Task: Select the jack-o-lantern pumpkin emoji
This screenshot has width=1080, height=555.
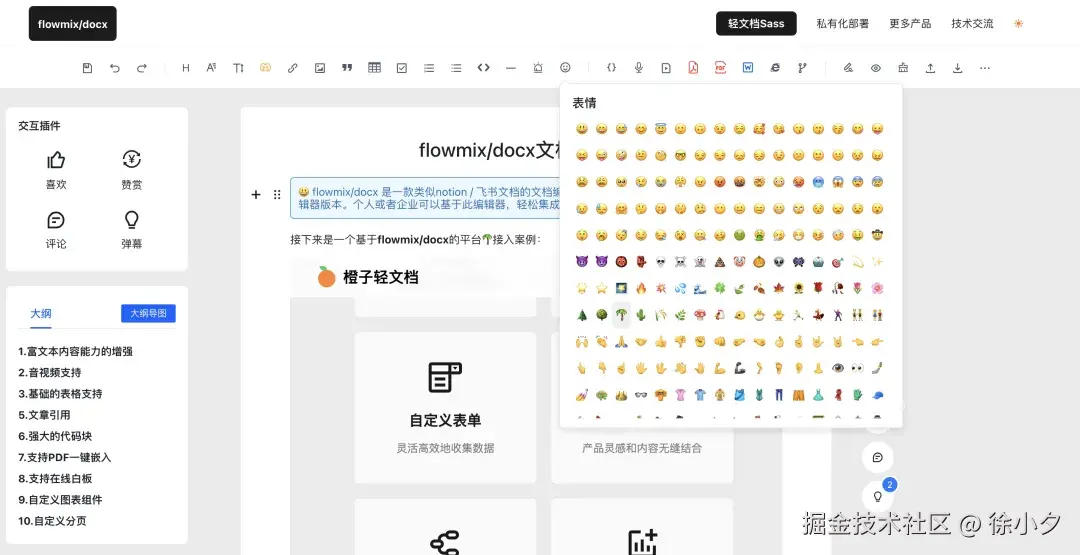Action: tap(759, 262)
